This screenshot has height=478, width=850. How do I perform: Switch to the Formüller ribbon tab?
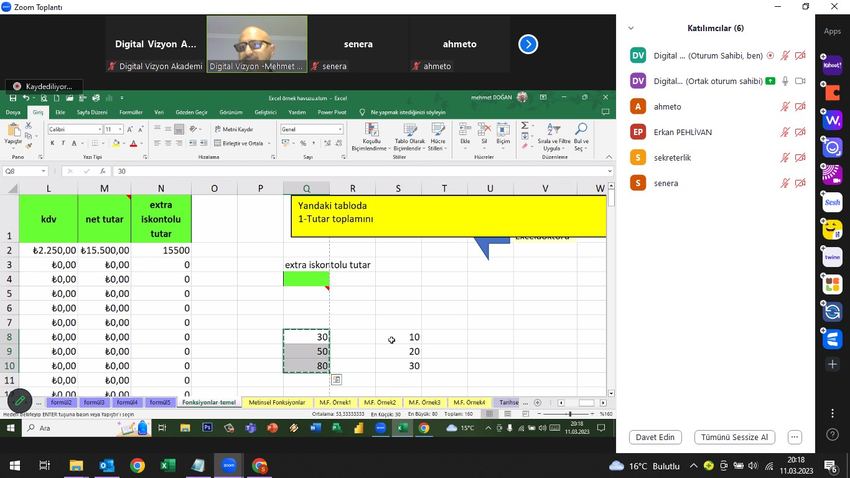coord(131,112)
